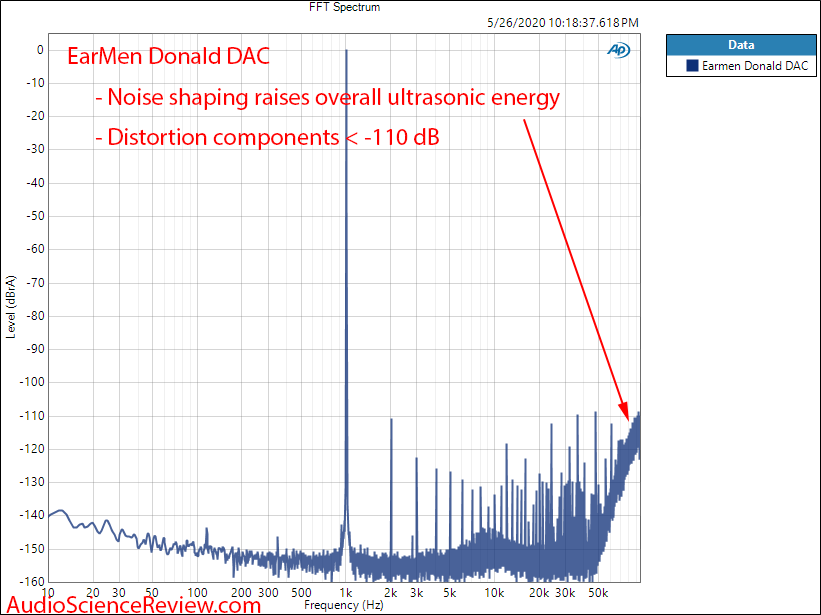Click the "Data" legend header
Image resolution: width=821 pixels, height=615 pixels.
tap(741, 45)
